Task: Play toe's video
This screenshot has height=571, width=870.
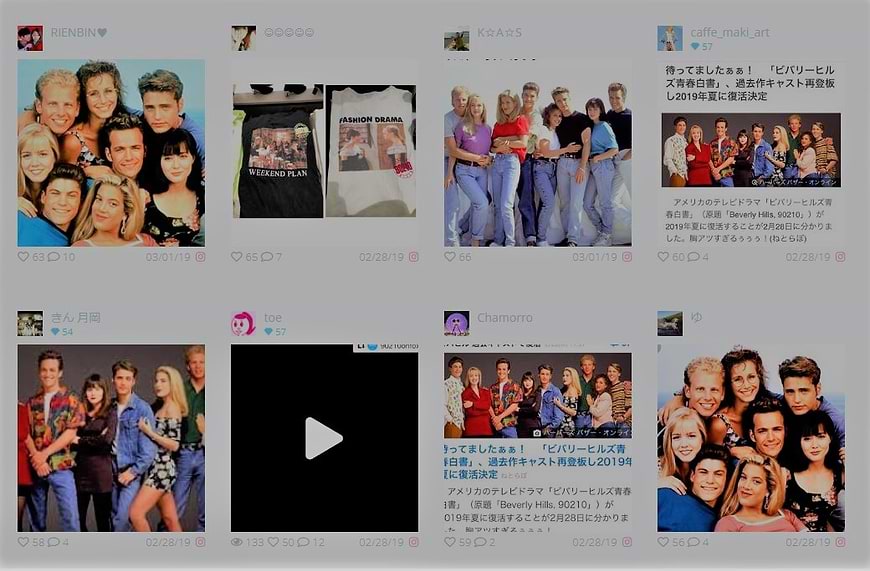Action: (324, 438)
